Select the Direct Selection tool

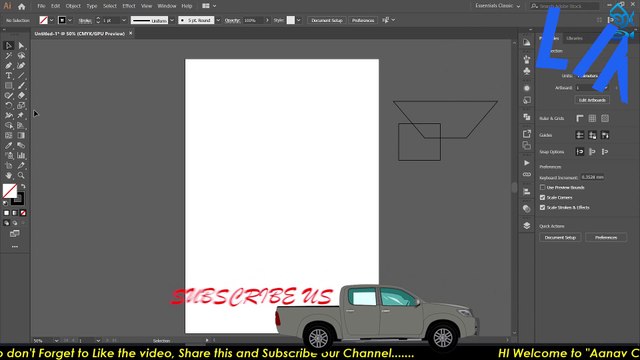pos(21,46)
